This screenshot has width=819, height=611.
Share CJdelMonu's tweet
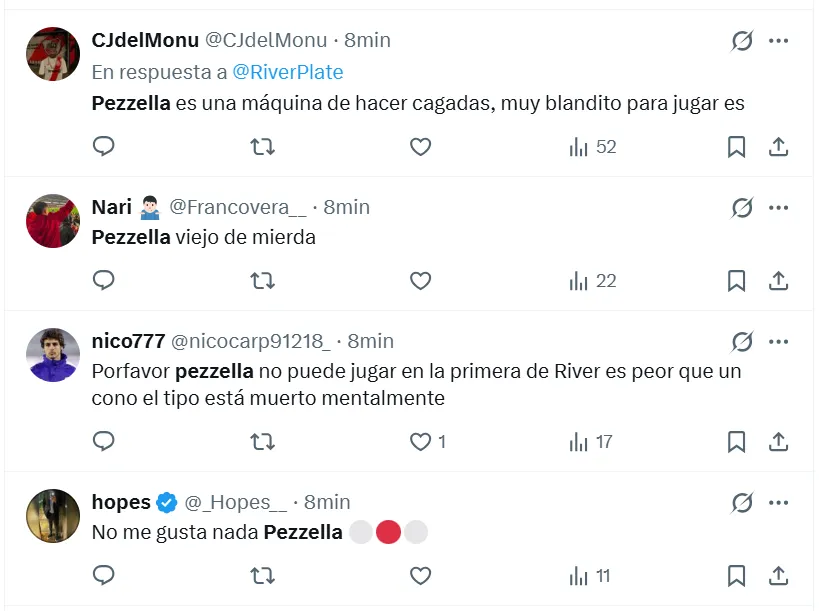(x=778, y=147)
